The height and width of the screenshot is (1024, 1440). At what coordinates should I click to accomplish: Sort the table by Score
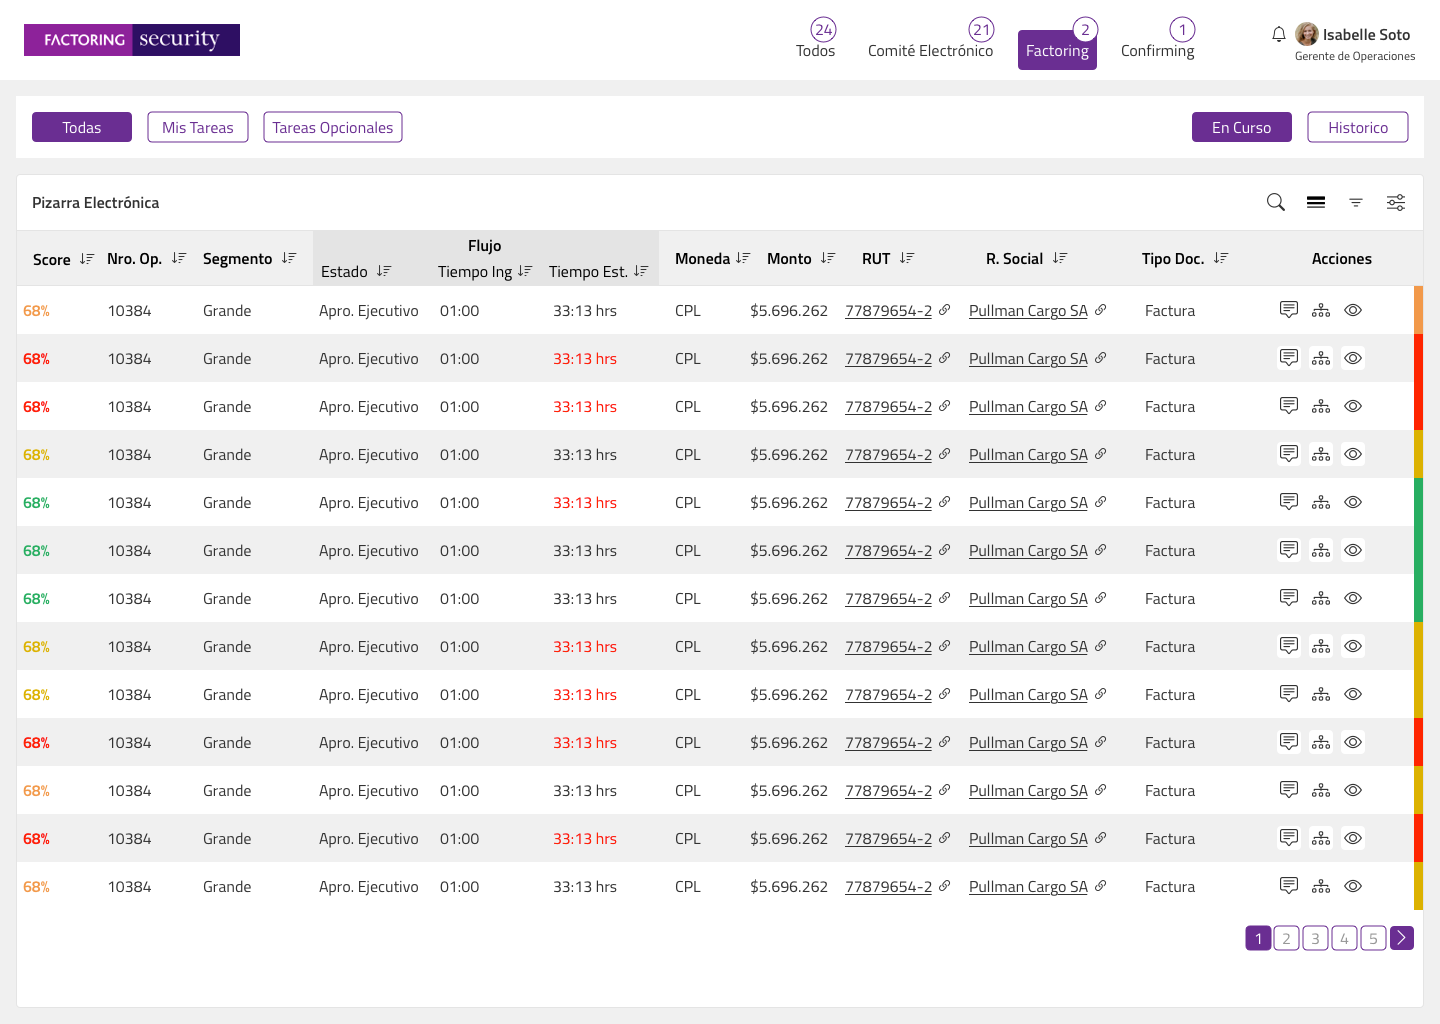86,258
